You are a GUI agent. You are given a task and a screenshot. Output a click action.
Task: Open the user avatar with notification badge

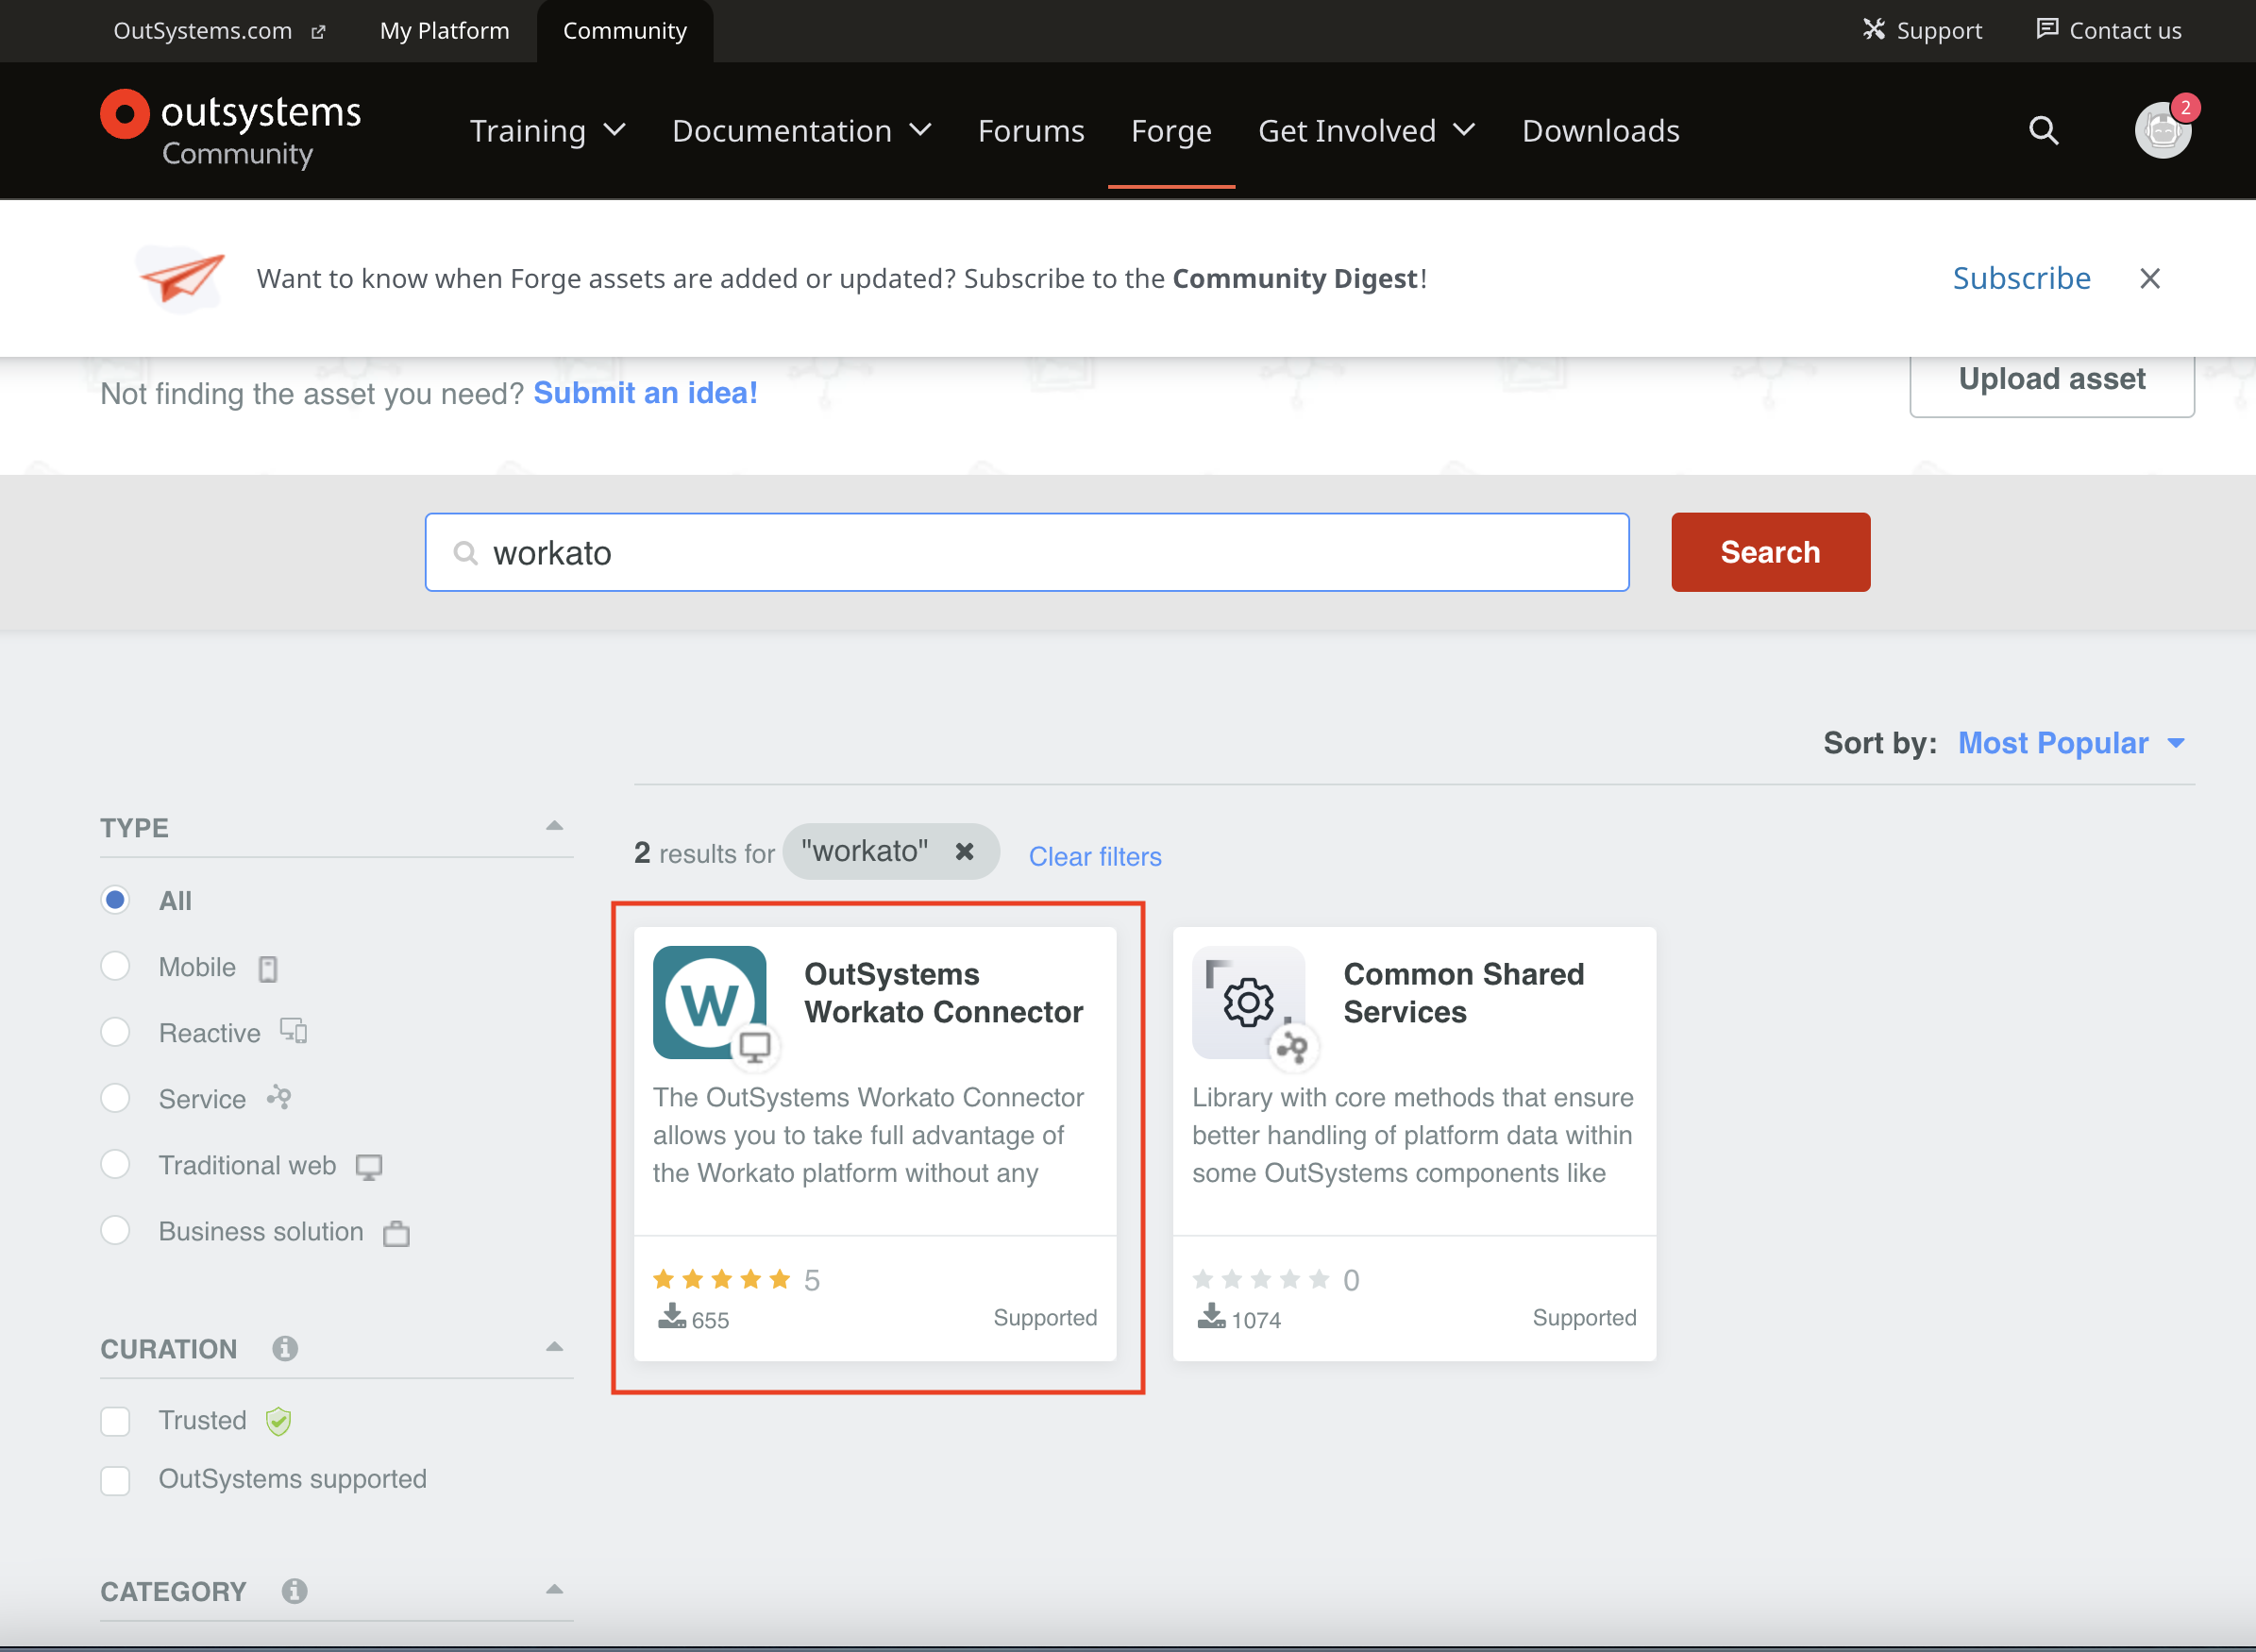click(x=2162, y=130)
